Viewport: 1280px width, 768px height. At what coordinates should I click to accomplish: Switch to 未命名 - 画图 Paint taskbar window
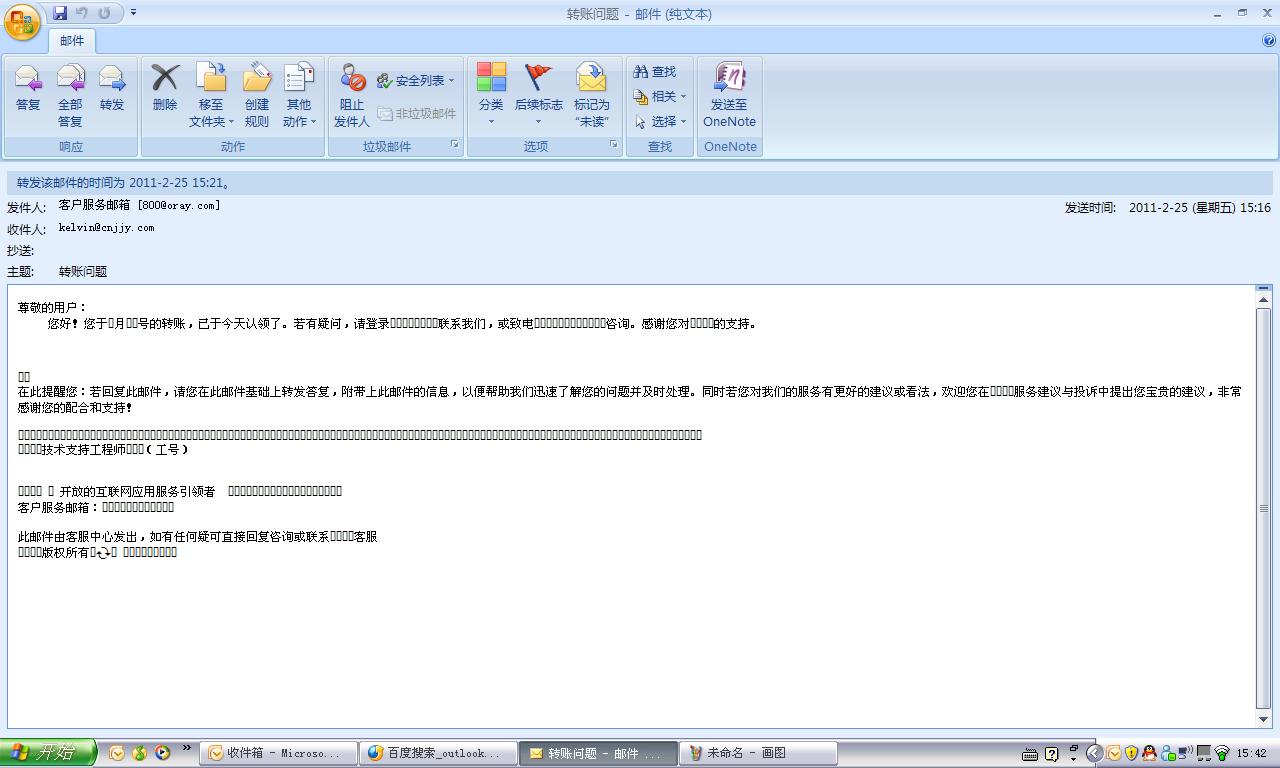click(x=759, y=753)
